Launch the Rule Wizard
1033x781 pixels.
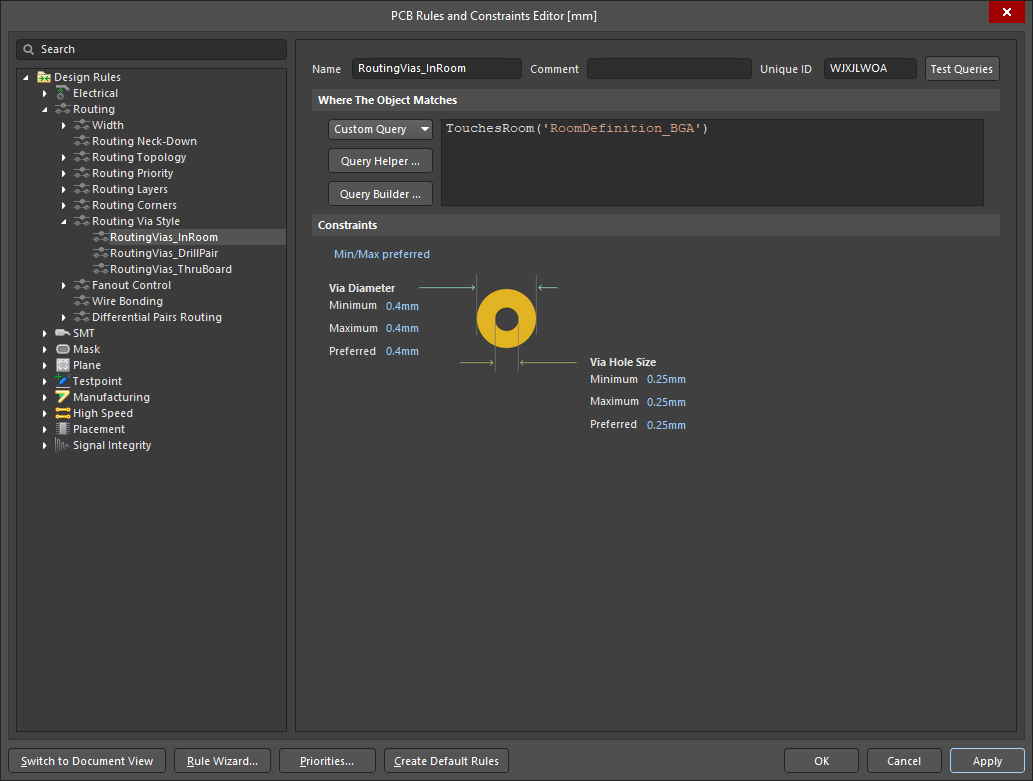(x=222, y=761)
